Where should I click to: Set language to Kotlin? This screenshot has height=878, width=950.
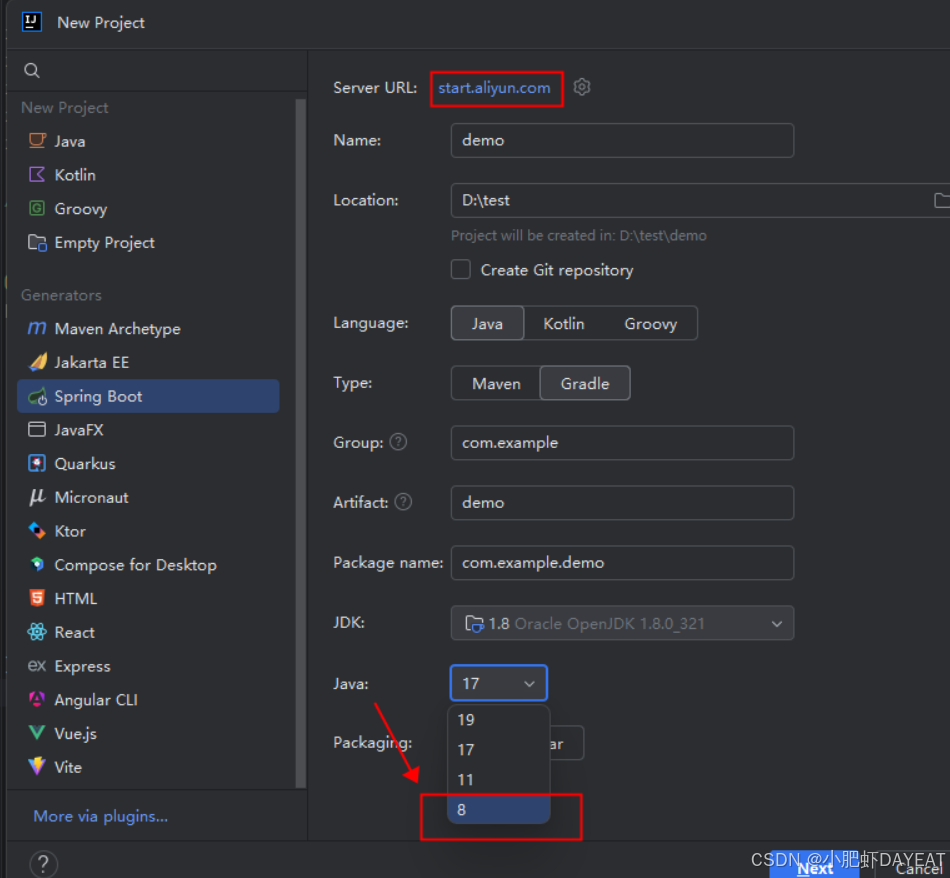[x=563, y=324]
